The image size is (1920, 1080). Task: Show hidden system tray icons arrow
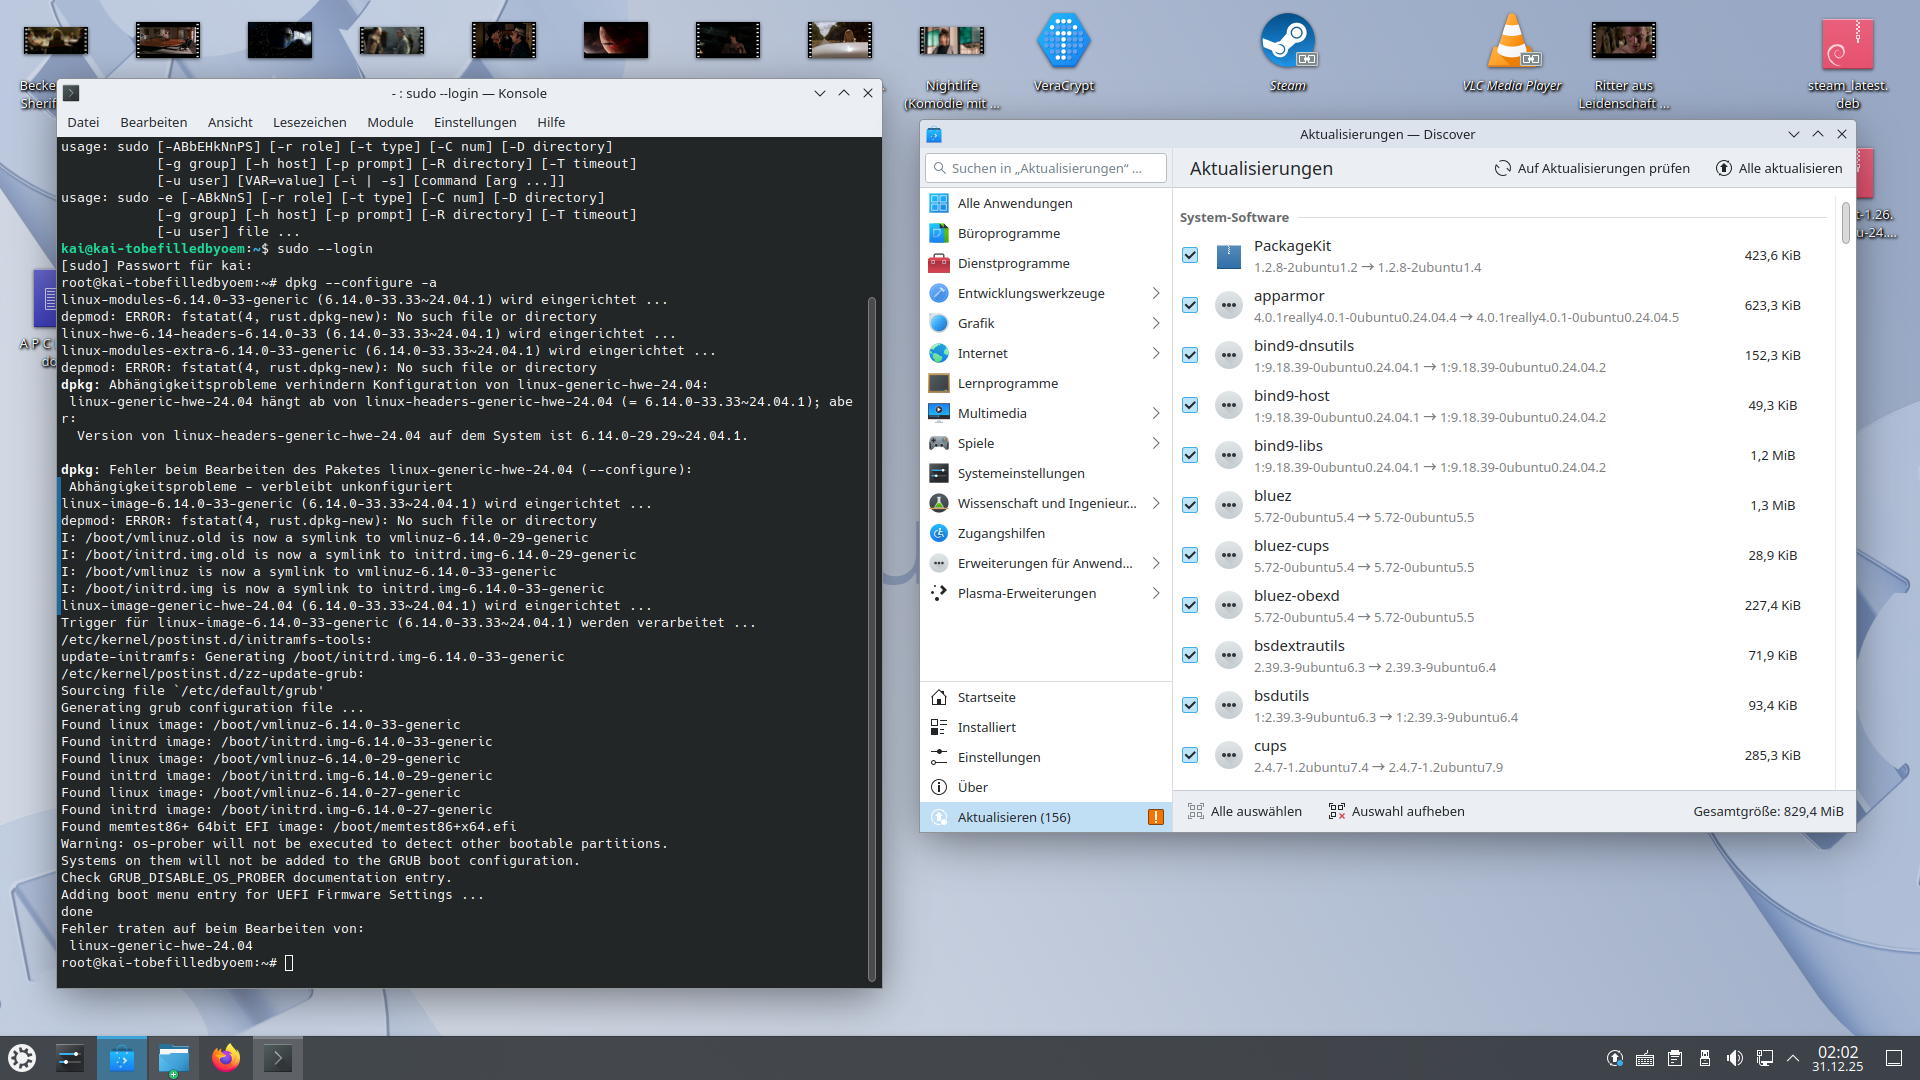1793,1058
